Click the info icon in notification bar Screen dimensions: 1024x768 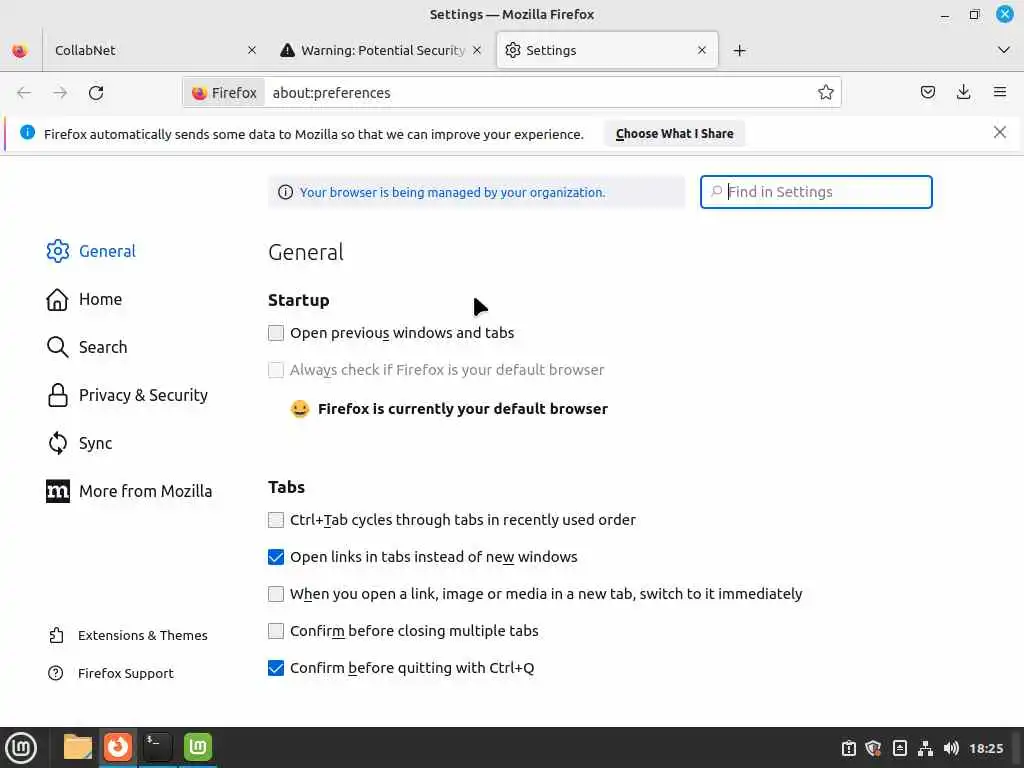pyautogui.click(x=27, y=133)
